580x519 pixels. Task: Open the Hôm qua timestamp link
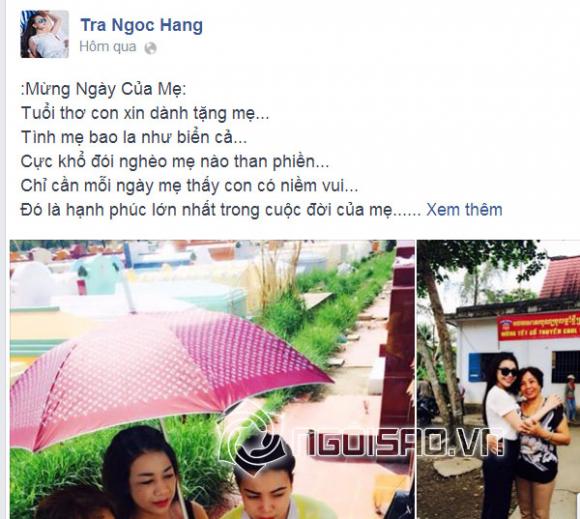pyautogui.click(x=108, y=47)
